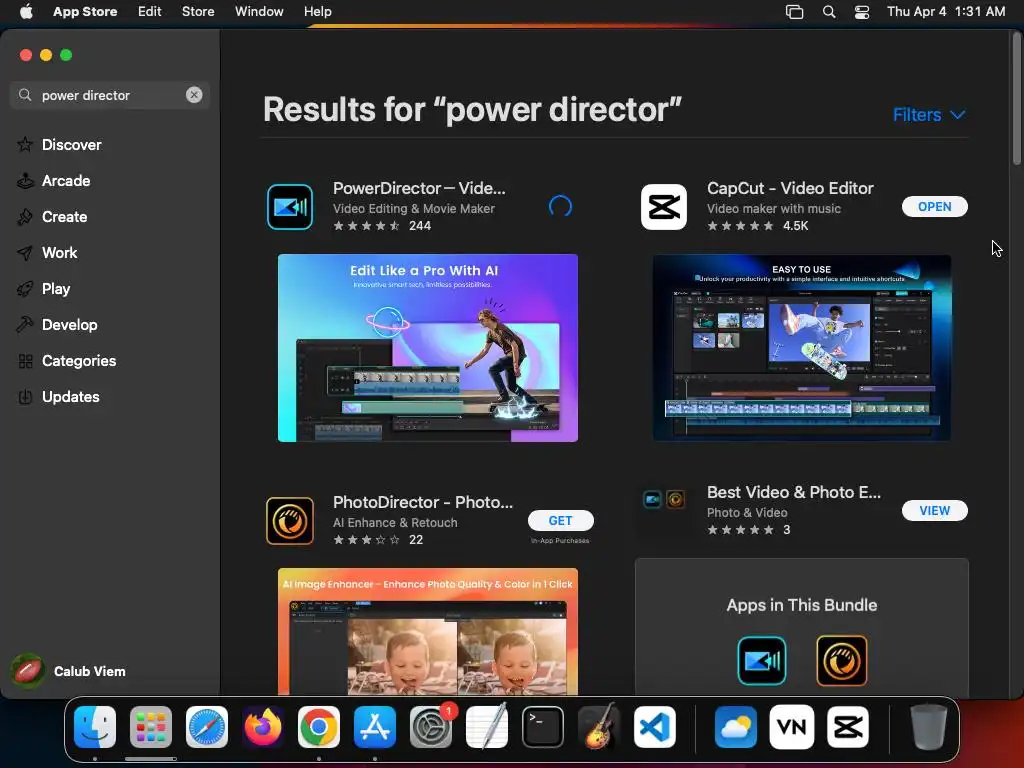Click the PowerDirector download progress spinner

pyautogui.click(x=560, y=207)
